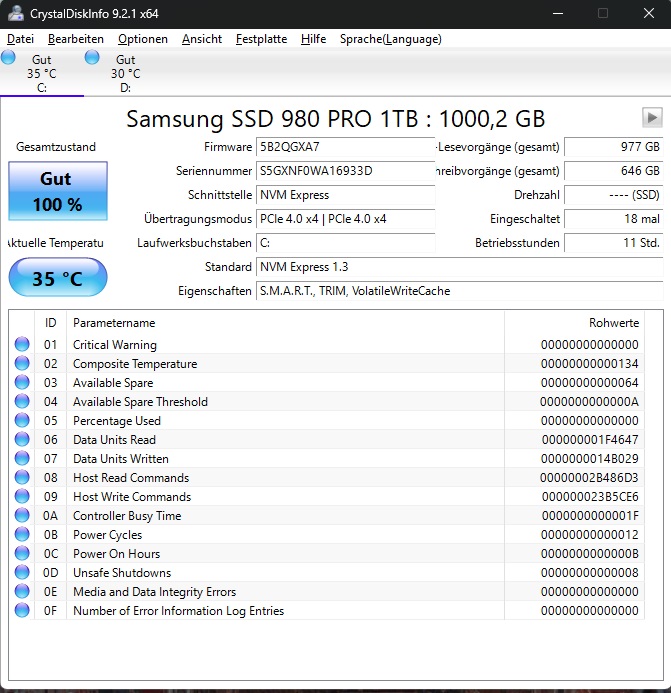Click raw value 0000000014B029
Image resolution: width=671 pixels, height=693 pixels.
click(590, 459)
